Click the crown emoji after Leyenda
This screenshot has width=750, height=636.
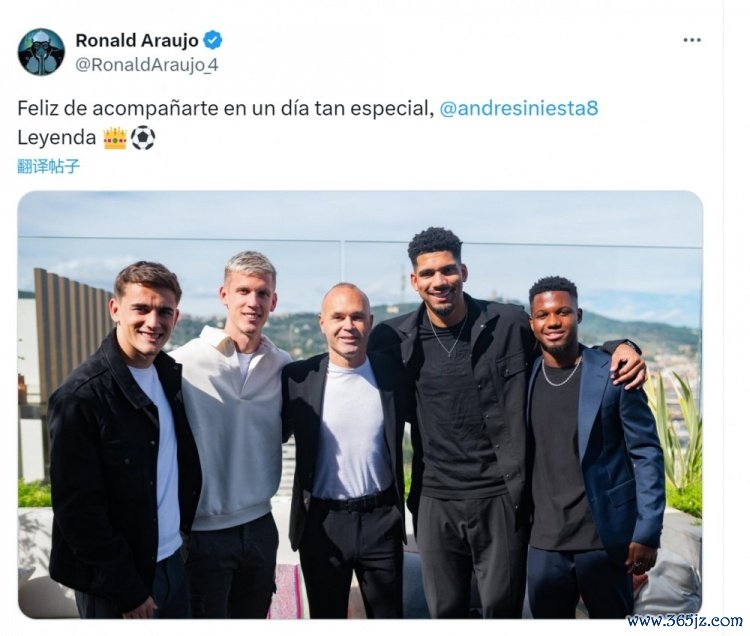point(115,138)
